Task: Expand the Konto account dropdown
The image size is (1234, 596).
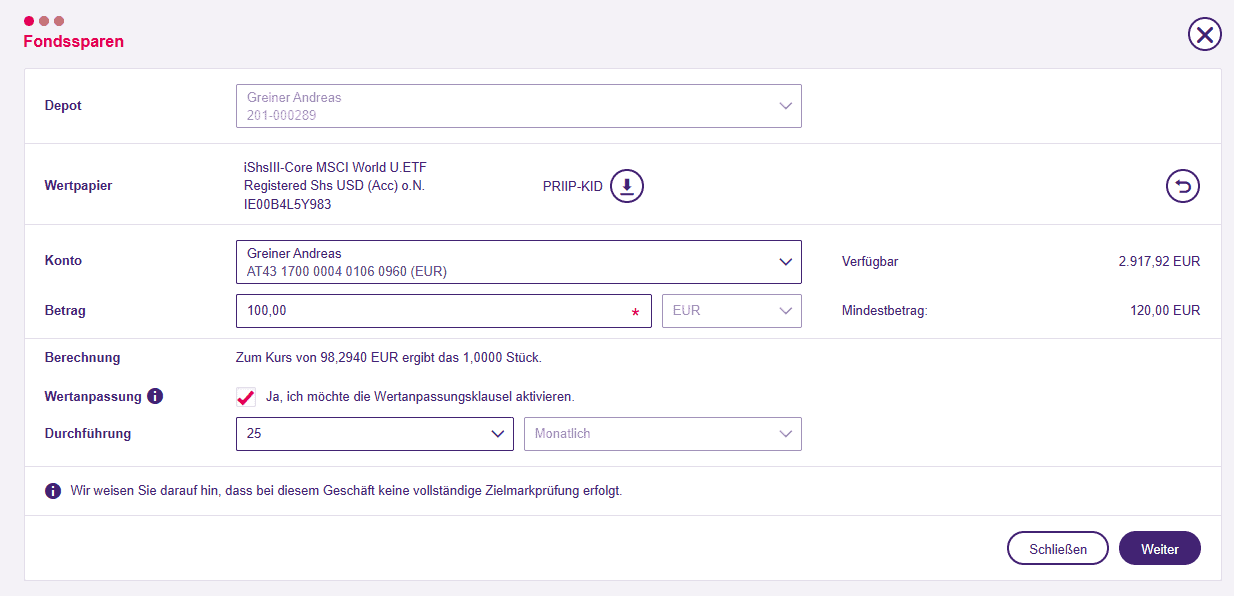Action: [519, 262]
